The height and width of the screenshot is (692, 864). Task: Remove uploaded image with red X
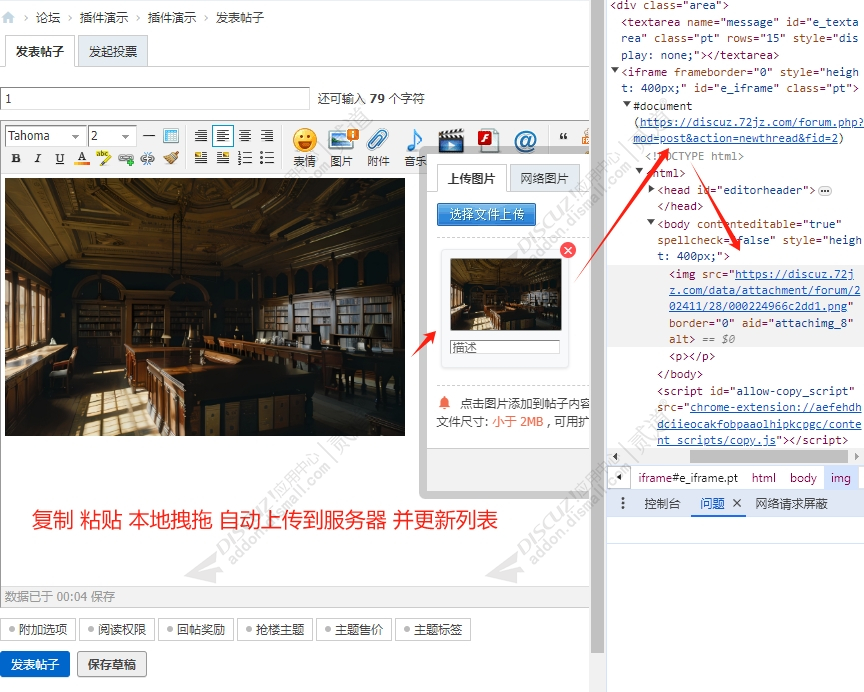[x=568, y=250]
